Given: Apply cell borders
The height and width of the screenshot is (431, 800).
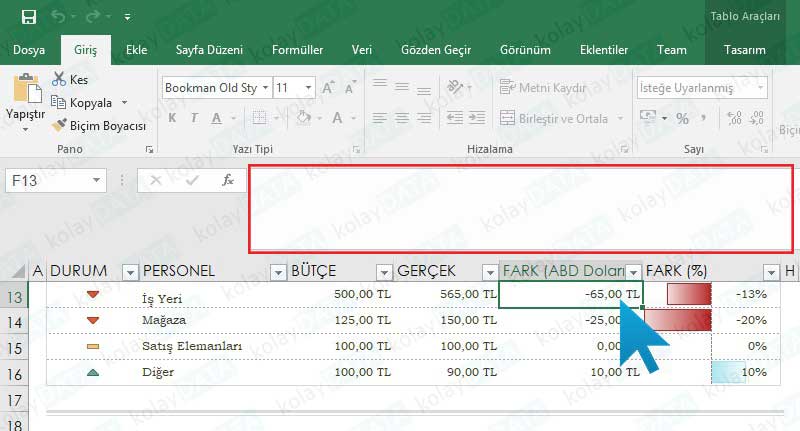Looking at the screenshot, I should pos(259,118).
